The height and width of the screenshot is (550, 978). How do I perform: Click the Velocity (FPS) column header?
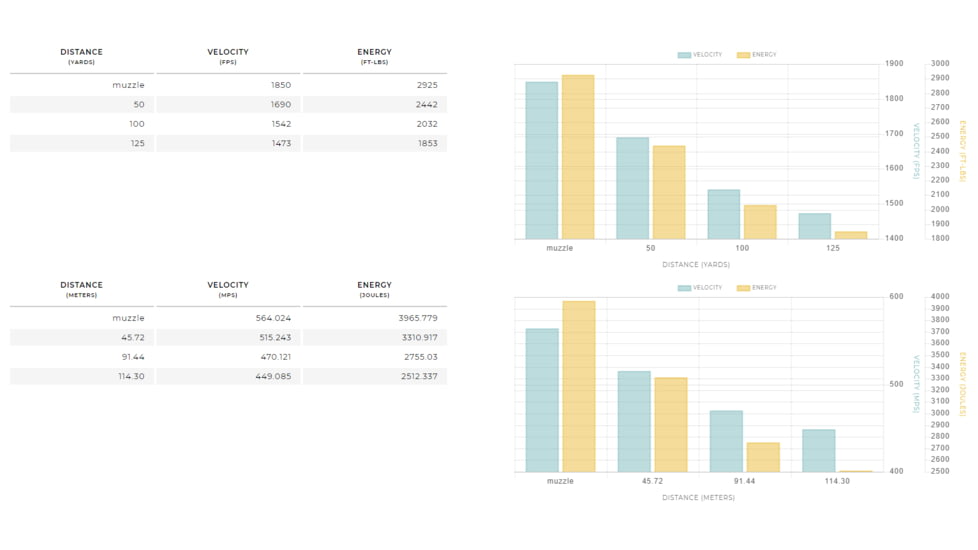(x=228, y=56)
